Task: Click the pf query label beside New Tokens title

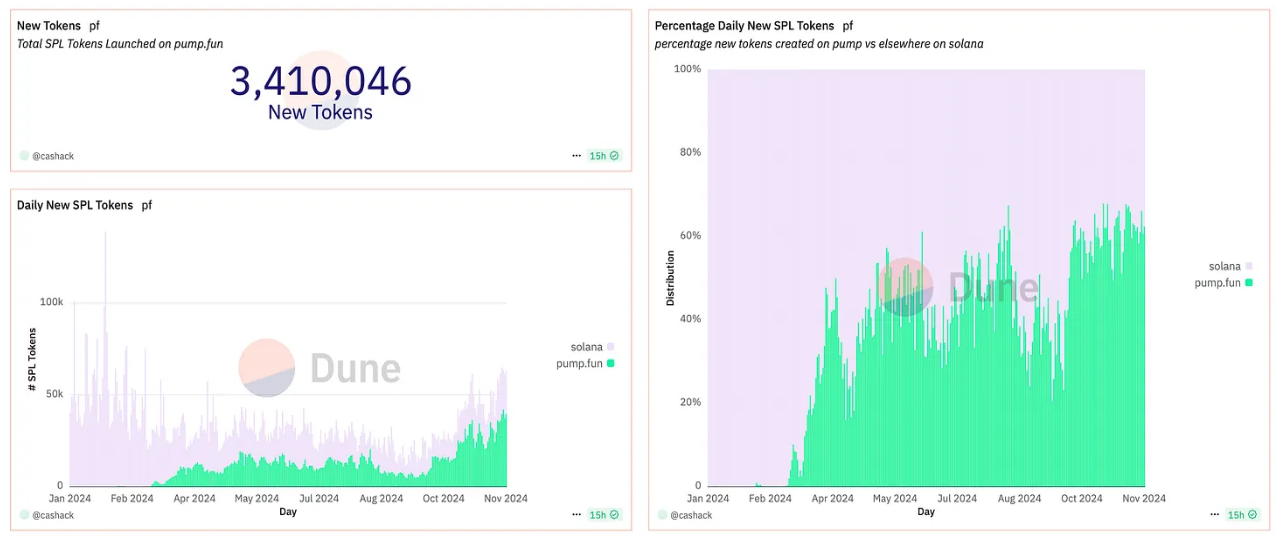Action: coord(95,26)
